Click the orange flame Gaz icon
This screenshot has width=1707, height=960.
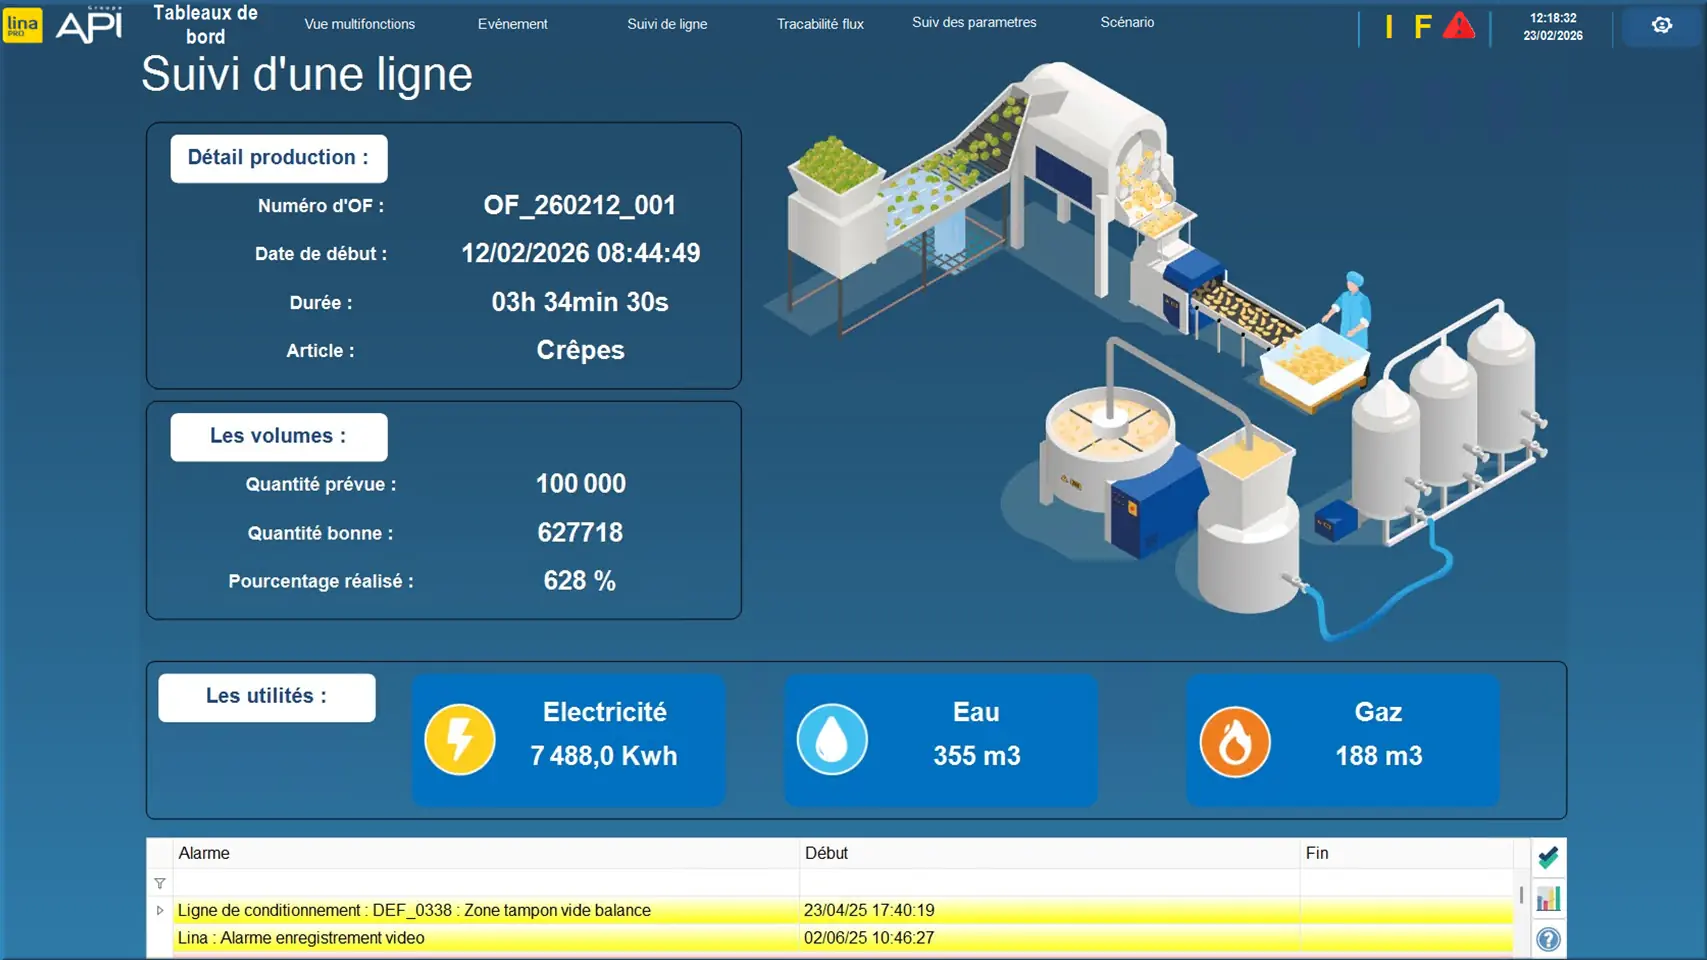[1234, 741]
